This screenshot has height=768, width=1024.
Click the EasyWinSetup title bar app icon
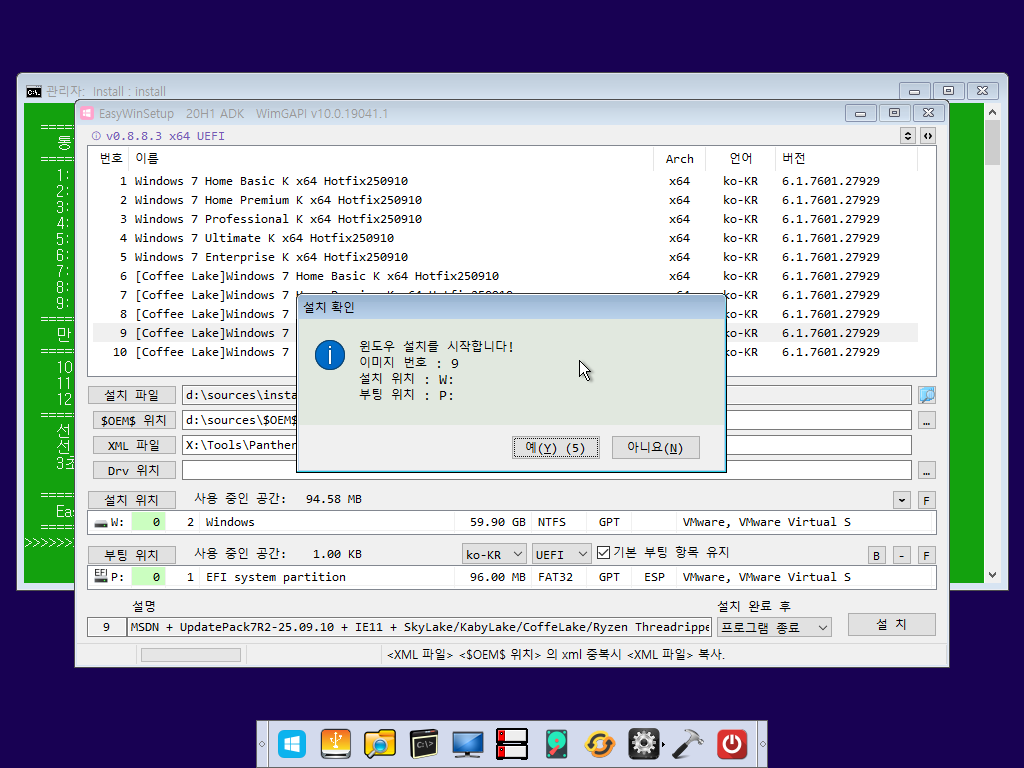pyautogui.click(x=87, y=114)
